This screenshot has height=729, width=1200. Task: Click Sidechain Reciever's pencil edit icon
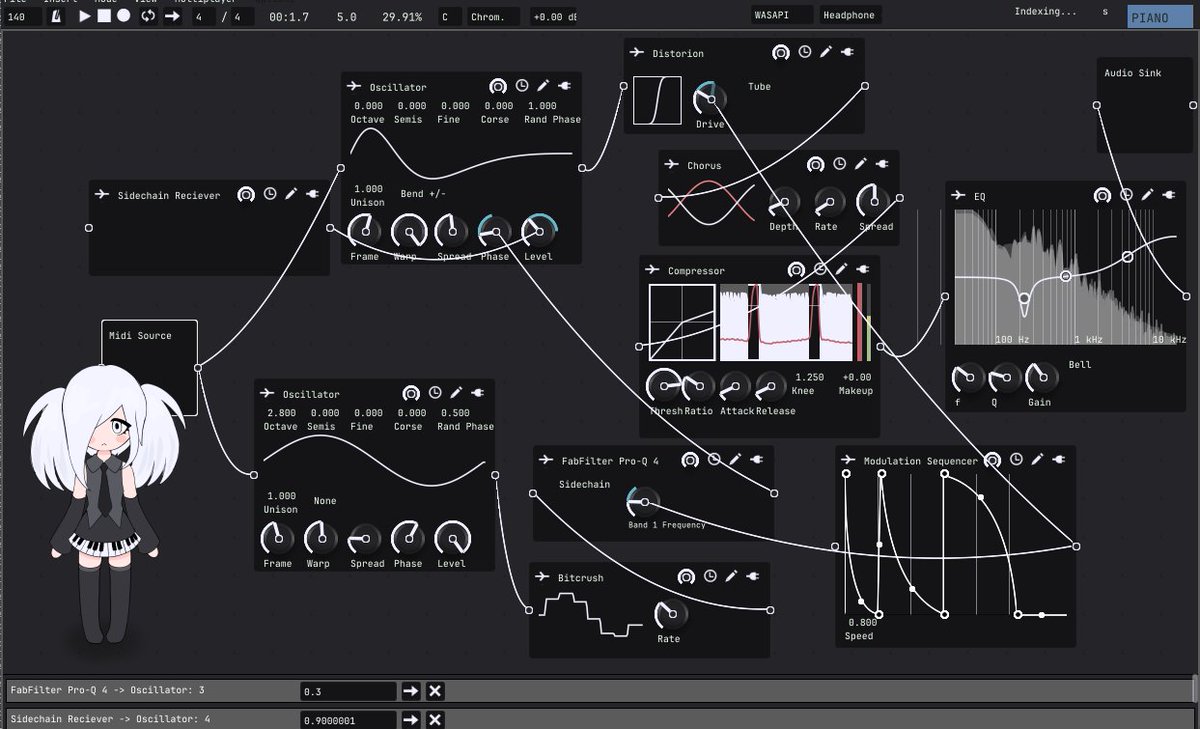tap(291, 194)
